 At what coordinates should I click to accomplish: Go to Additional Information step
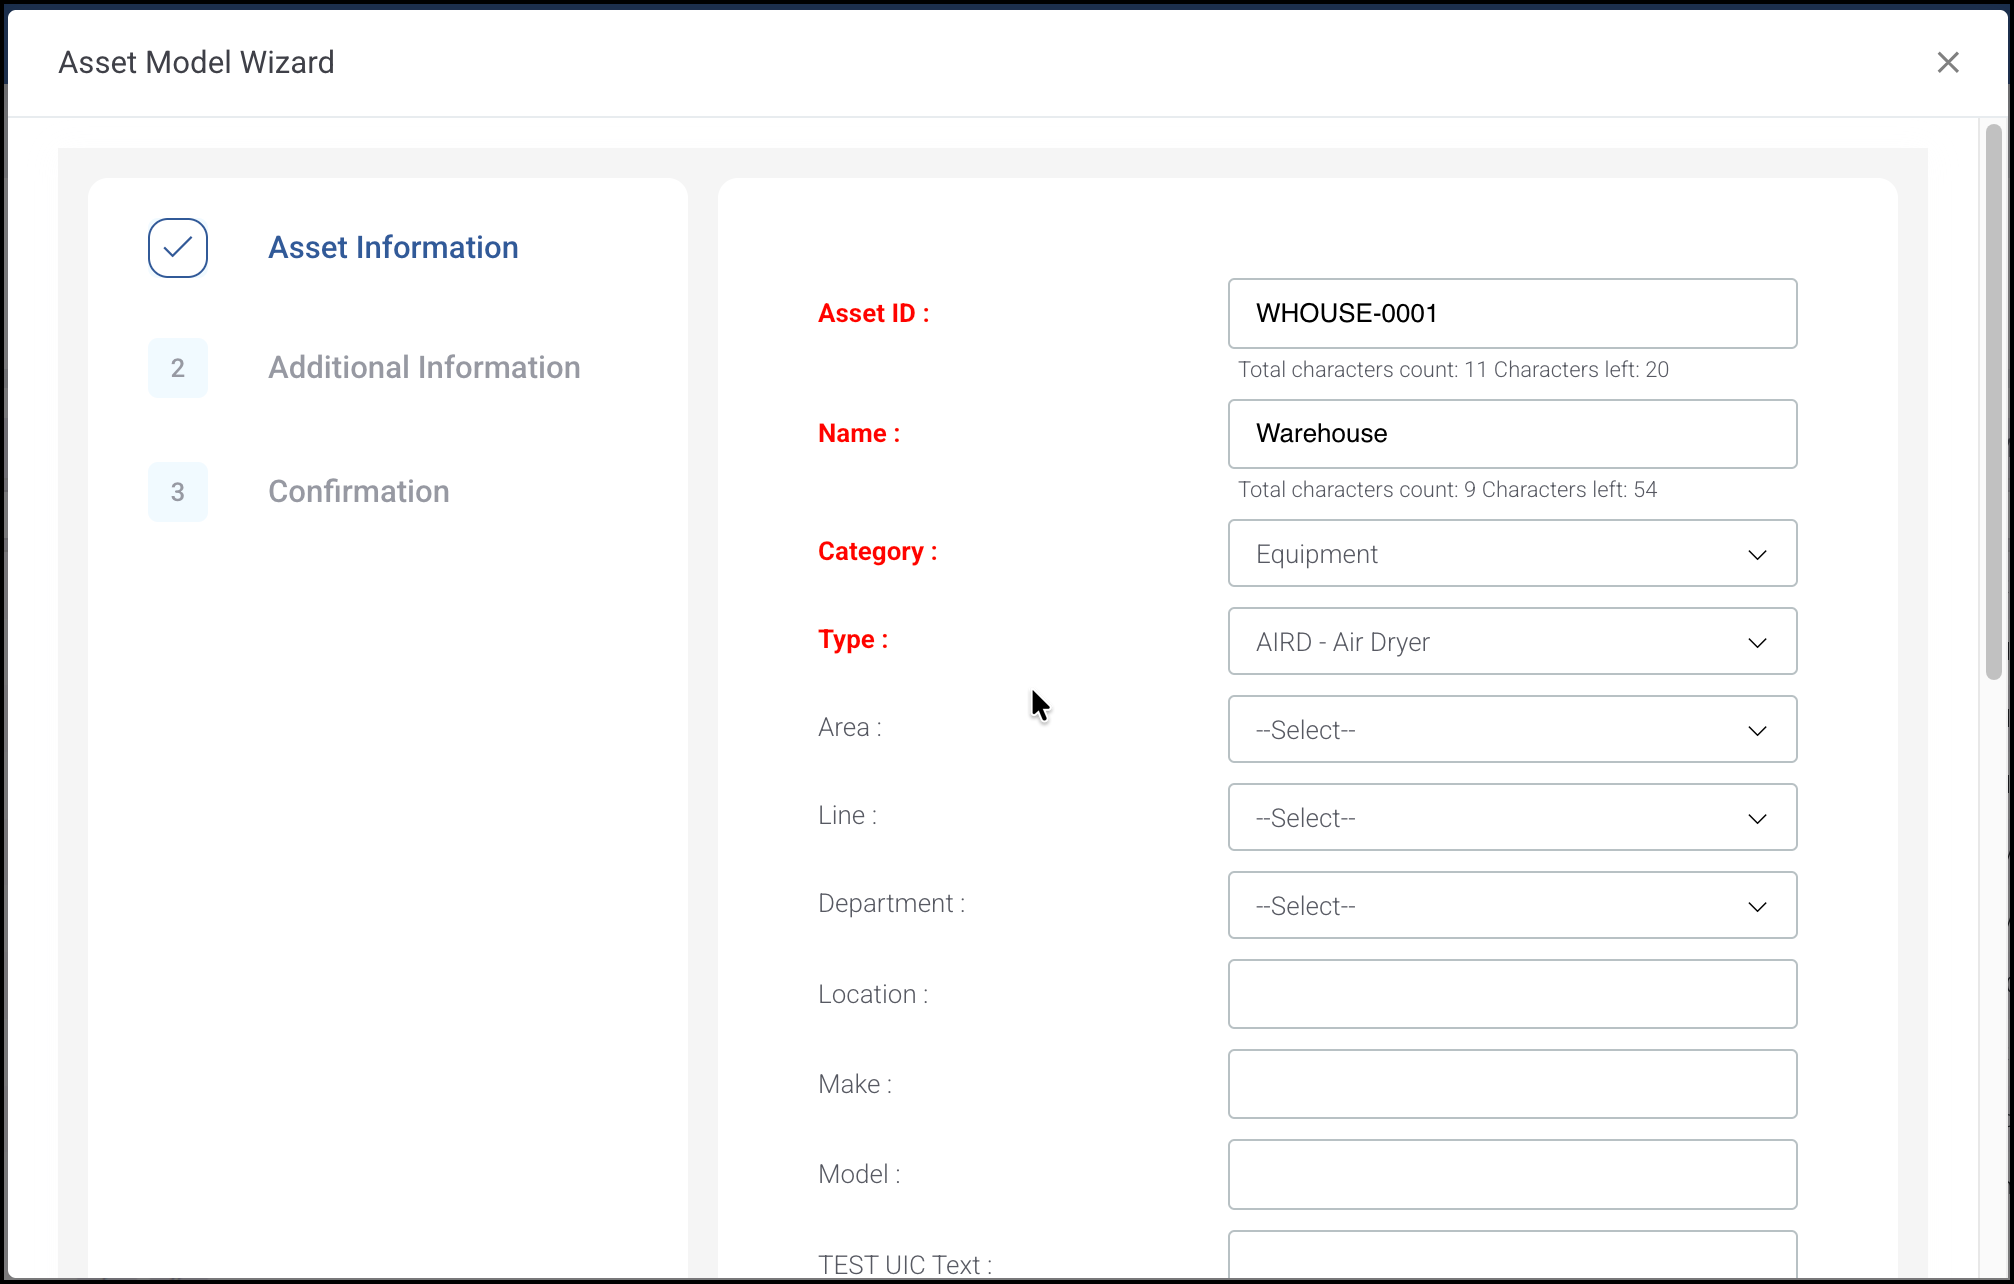click(x=424, y=368)
